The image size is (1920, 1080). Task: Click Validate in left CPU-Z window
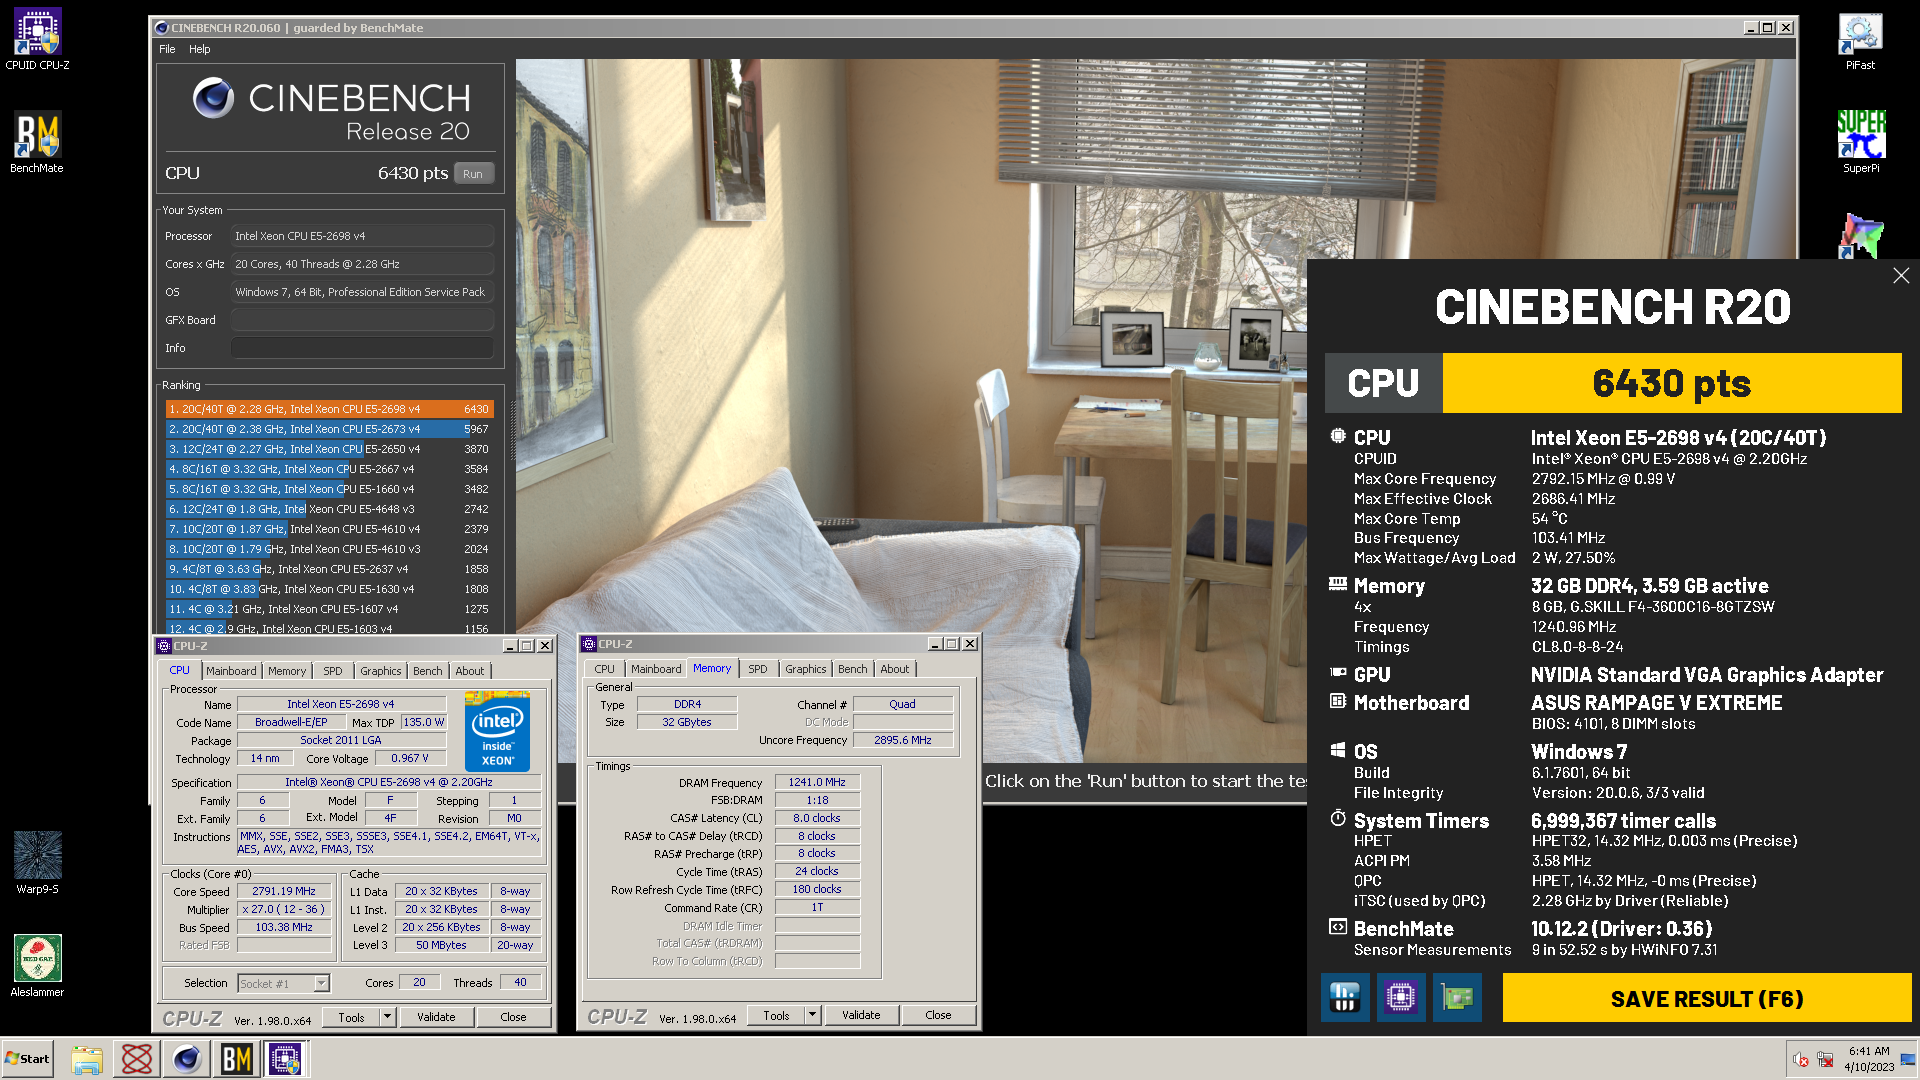436,1017
